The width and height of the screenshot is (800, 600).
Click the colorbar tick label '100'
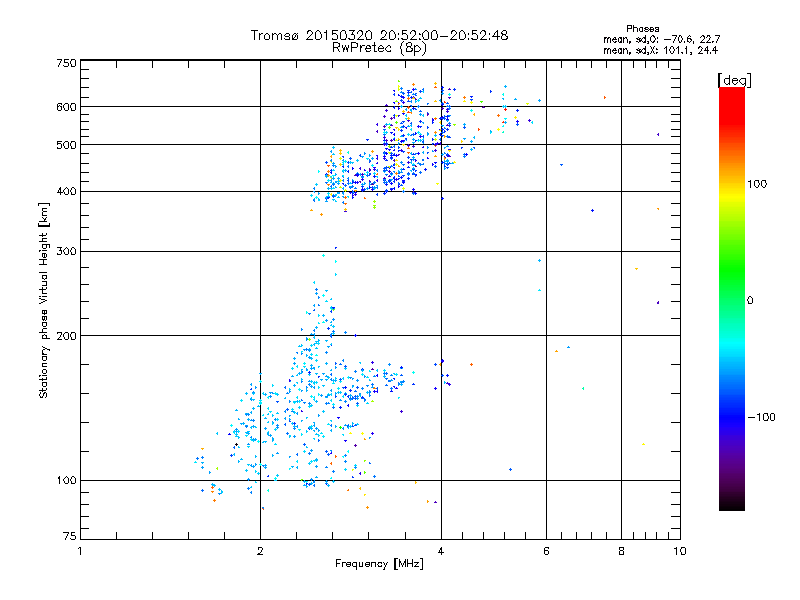(757, 184)
